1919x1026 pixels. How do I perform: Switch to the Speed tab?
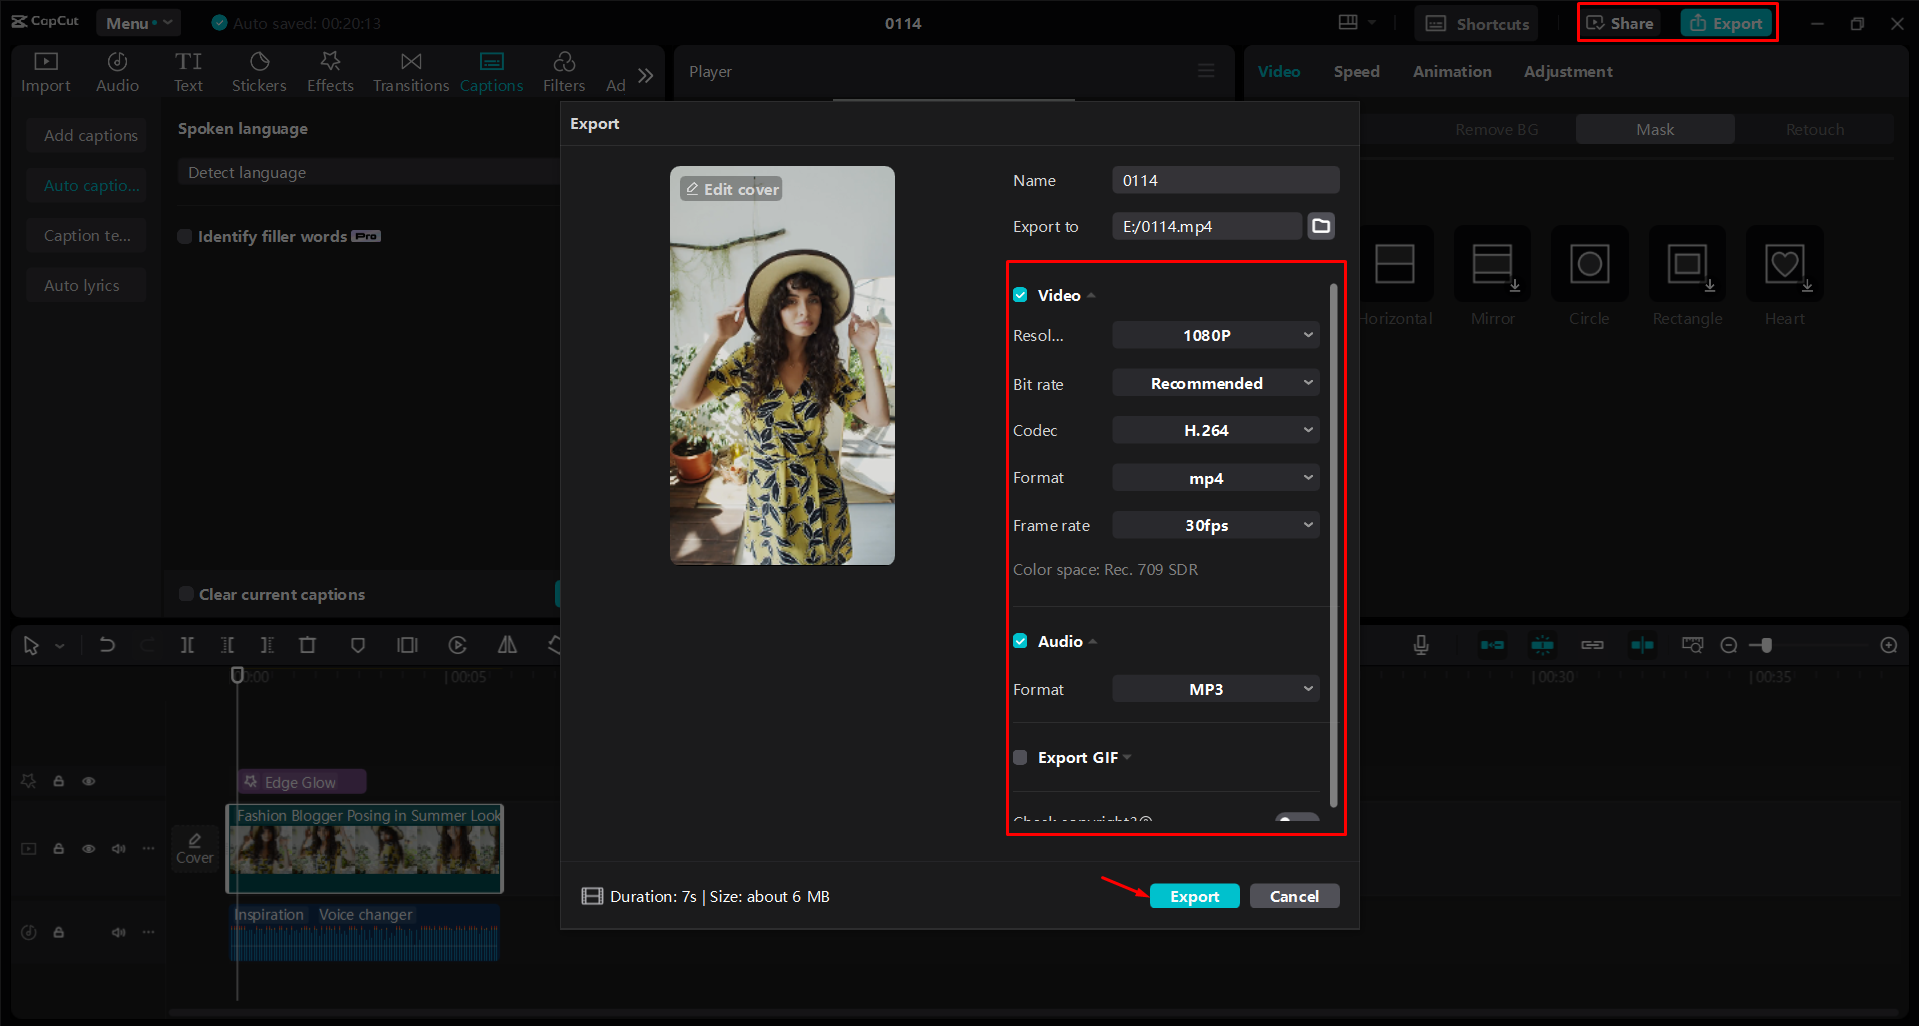pos(1356,71)
